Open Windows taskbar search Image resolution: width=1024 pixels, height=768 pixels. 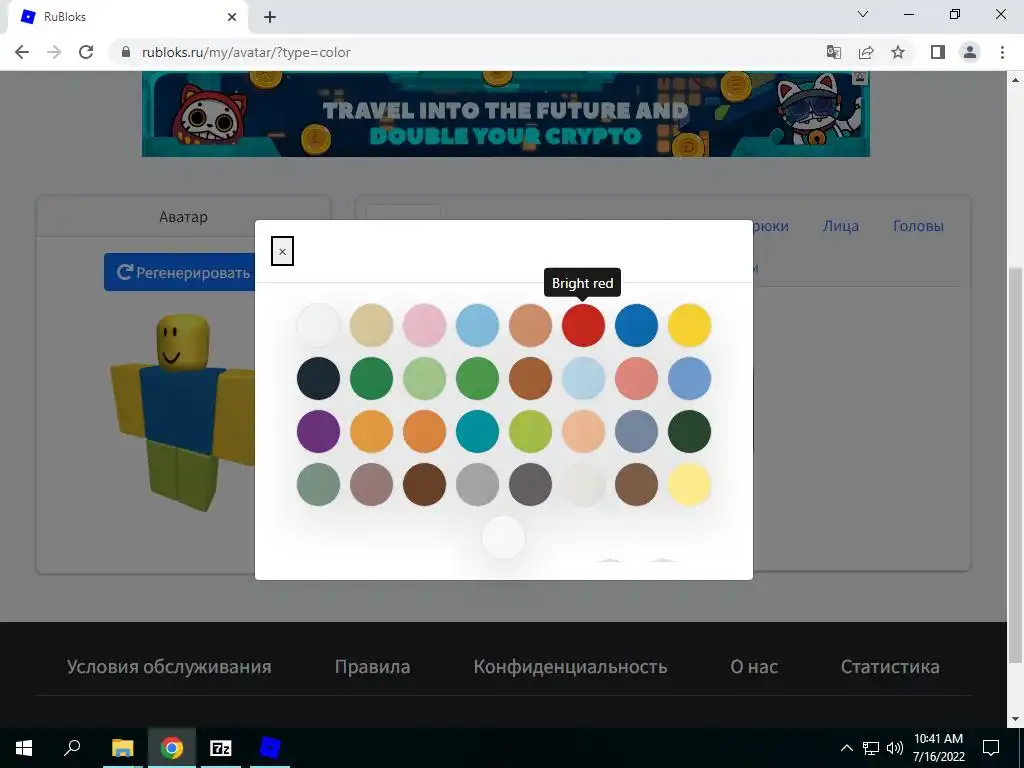click(x=72, y=748)
